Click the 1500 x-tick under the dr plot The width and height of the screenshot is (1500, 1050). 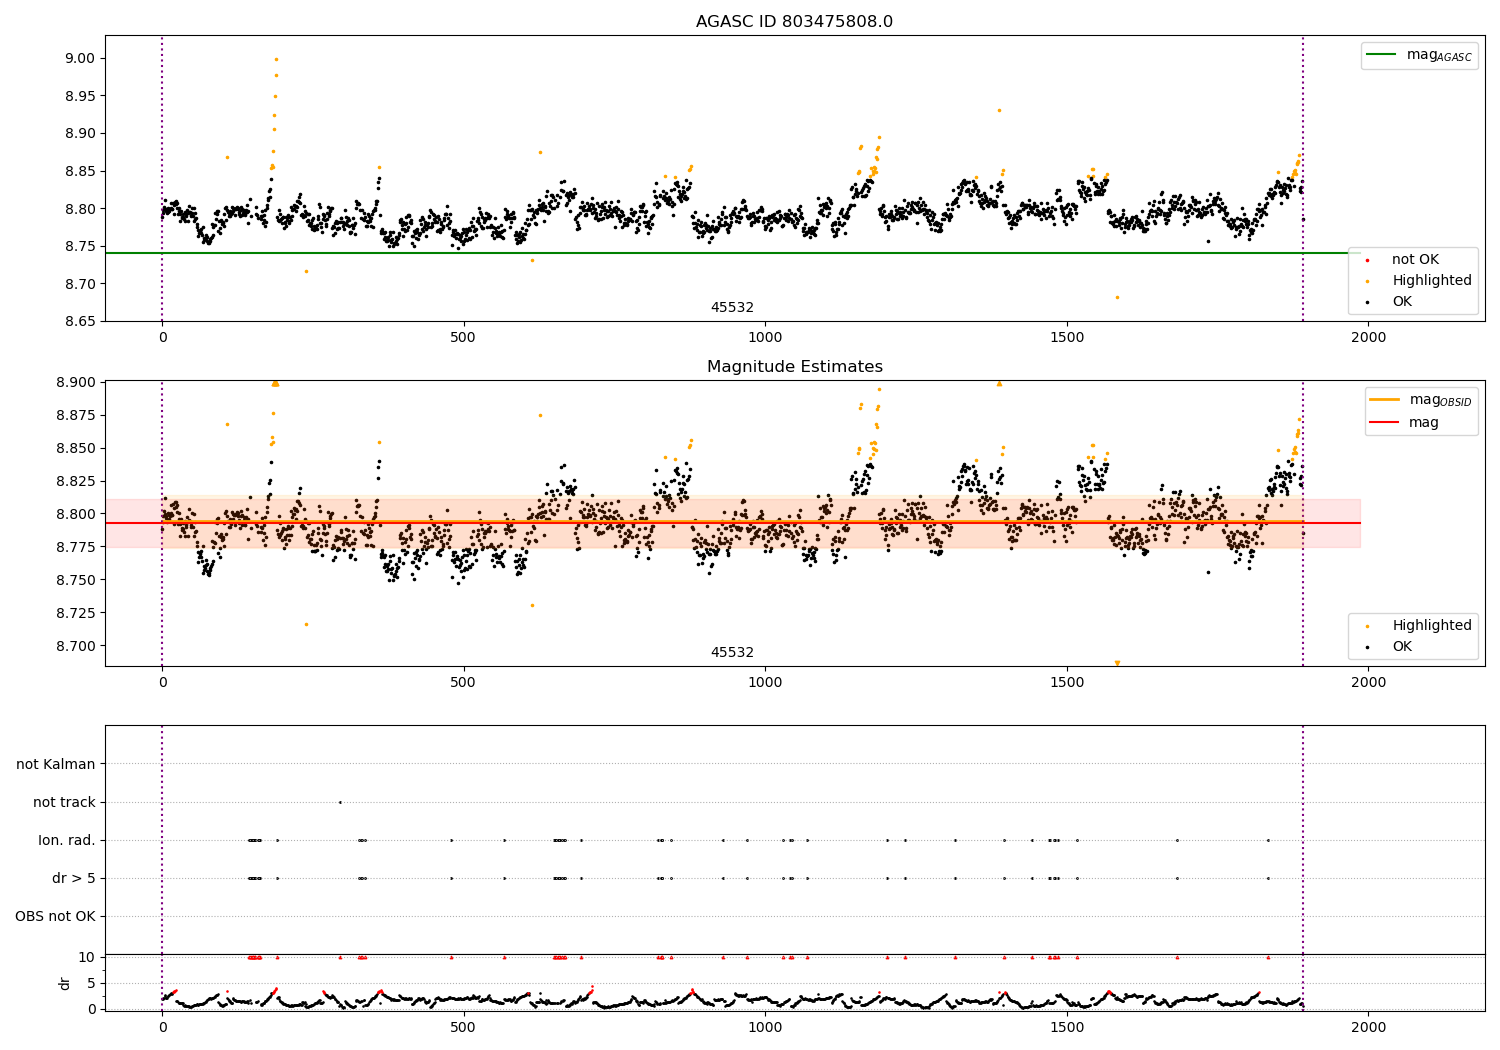[1067, 1027]
